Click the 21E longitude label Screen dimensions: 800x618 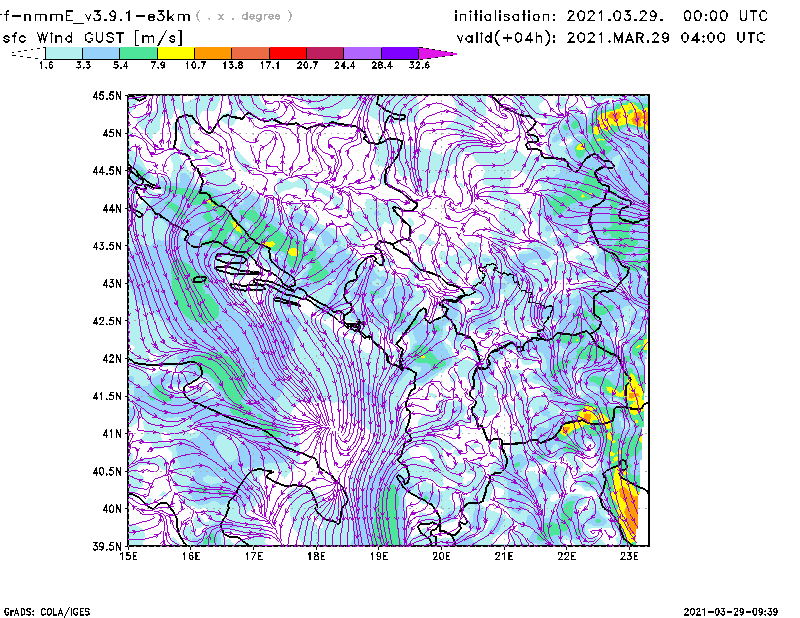(x=504, y=556)
